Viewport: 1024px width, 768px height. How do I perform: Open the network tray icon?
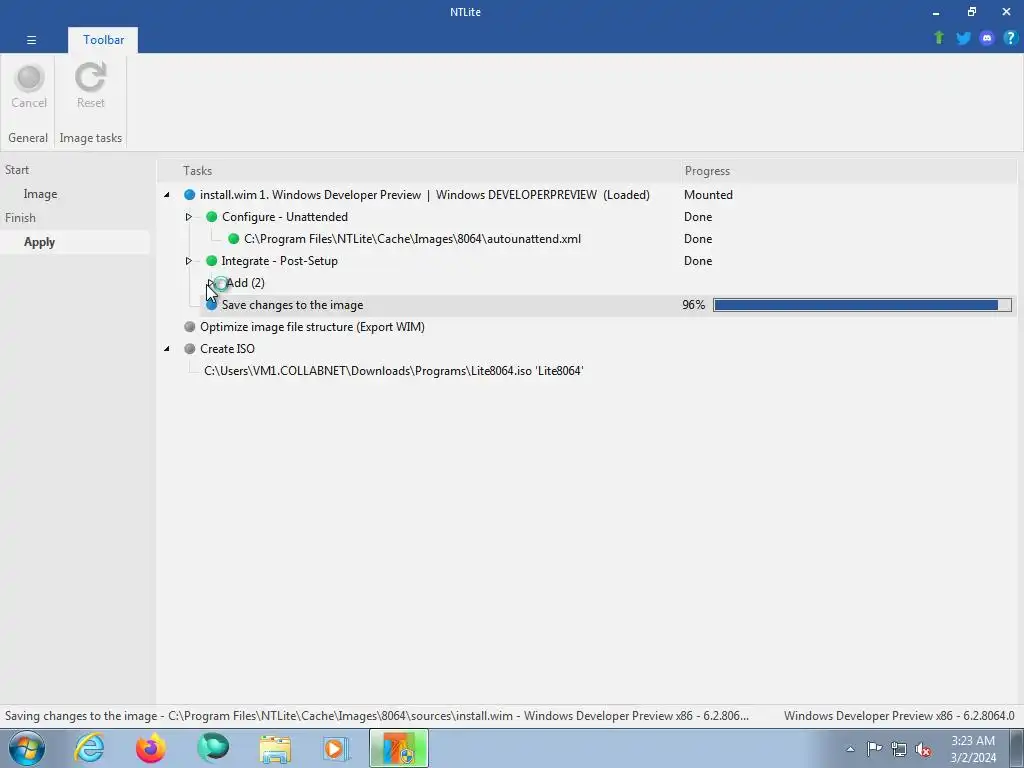899,749
